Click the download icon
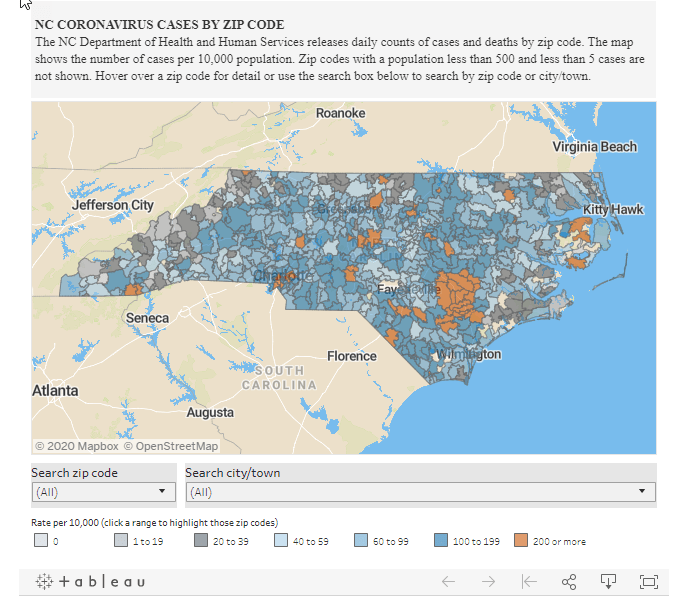 pyautogui.click(x=608, y=581)
